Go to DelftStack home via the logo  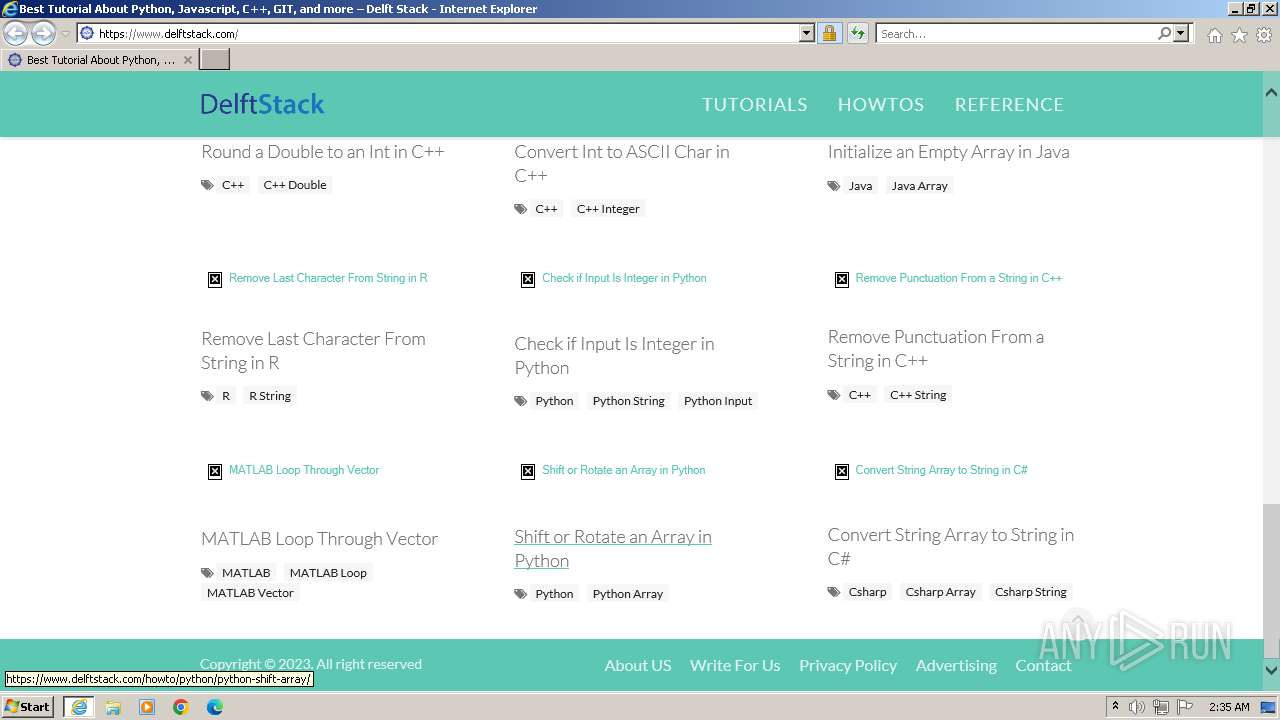262,104
